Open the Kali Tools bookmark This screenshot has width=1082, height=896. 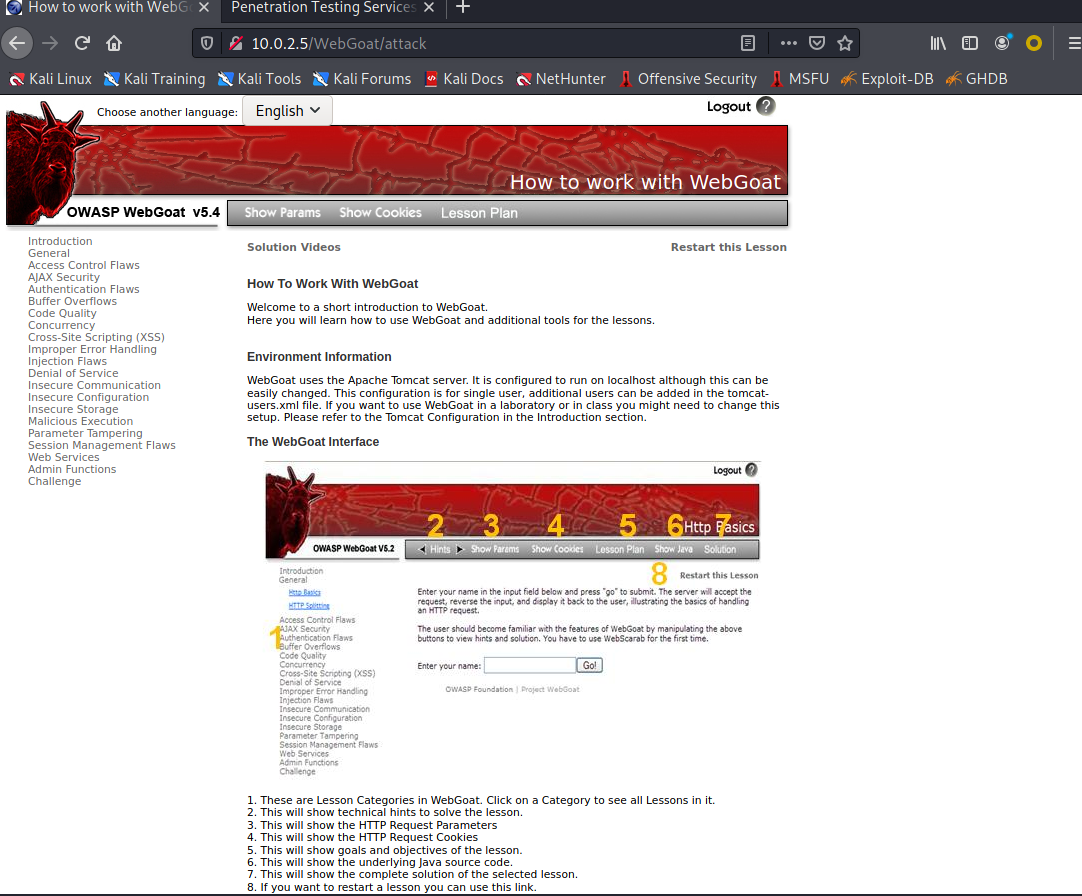pos(259,79)
